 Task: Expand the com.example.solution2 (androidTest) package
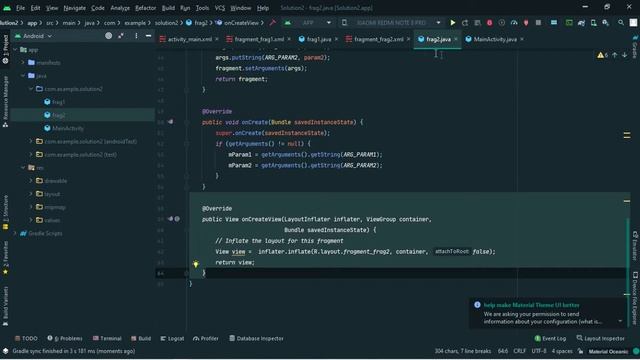click(x=31, y=141)
